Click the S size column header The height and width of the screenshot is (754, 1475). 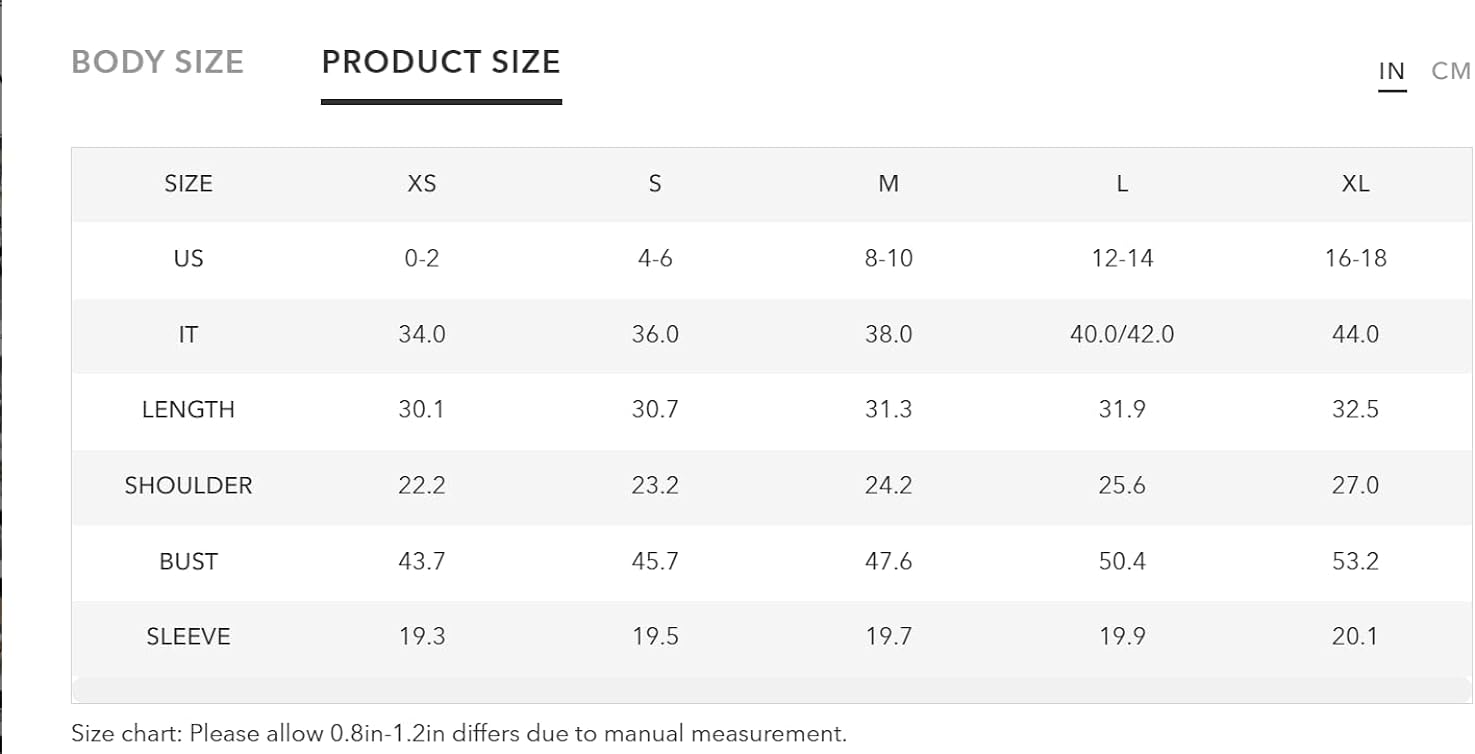(x=655, y=184)
